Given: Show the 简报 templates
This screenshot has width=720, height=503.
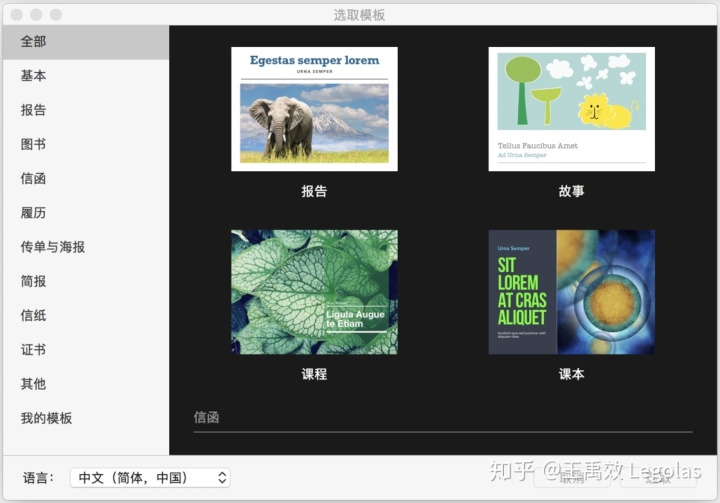Looking at the screenshot, I should pyautogui.click(x=86, y=281).
